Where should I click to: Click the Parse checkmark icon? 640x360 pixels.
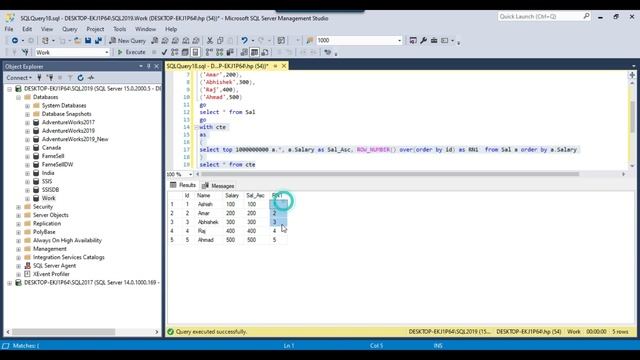tap(164, 52)
